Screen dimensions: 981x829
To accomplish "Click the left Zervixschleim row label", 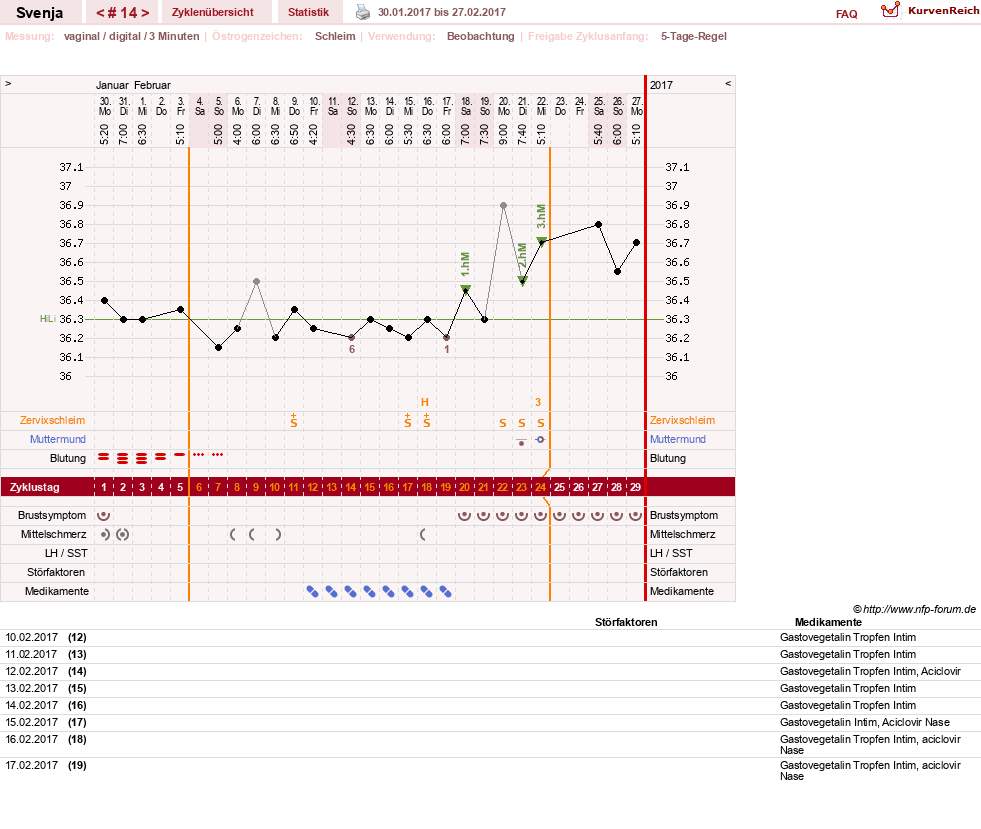I will pyautogui.click(x=53, y=420).
